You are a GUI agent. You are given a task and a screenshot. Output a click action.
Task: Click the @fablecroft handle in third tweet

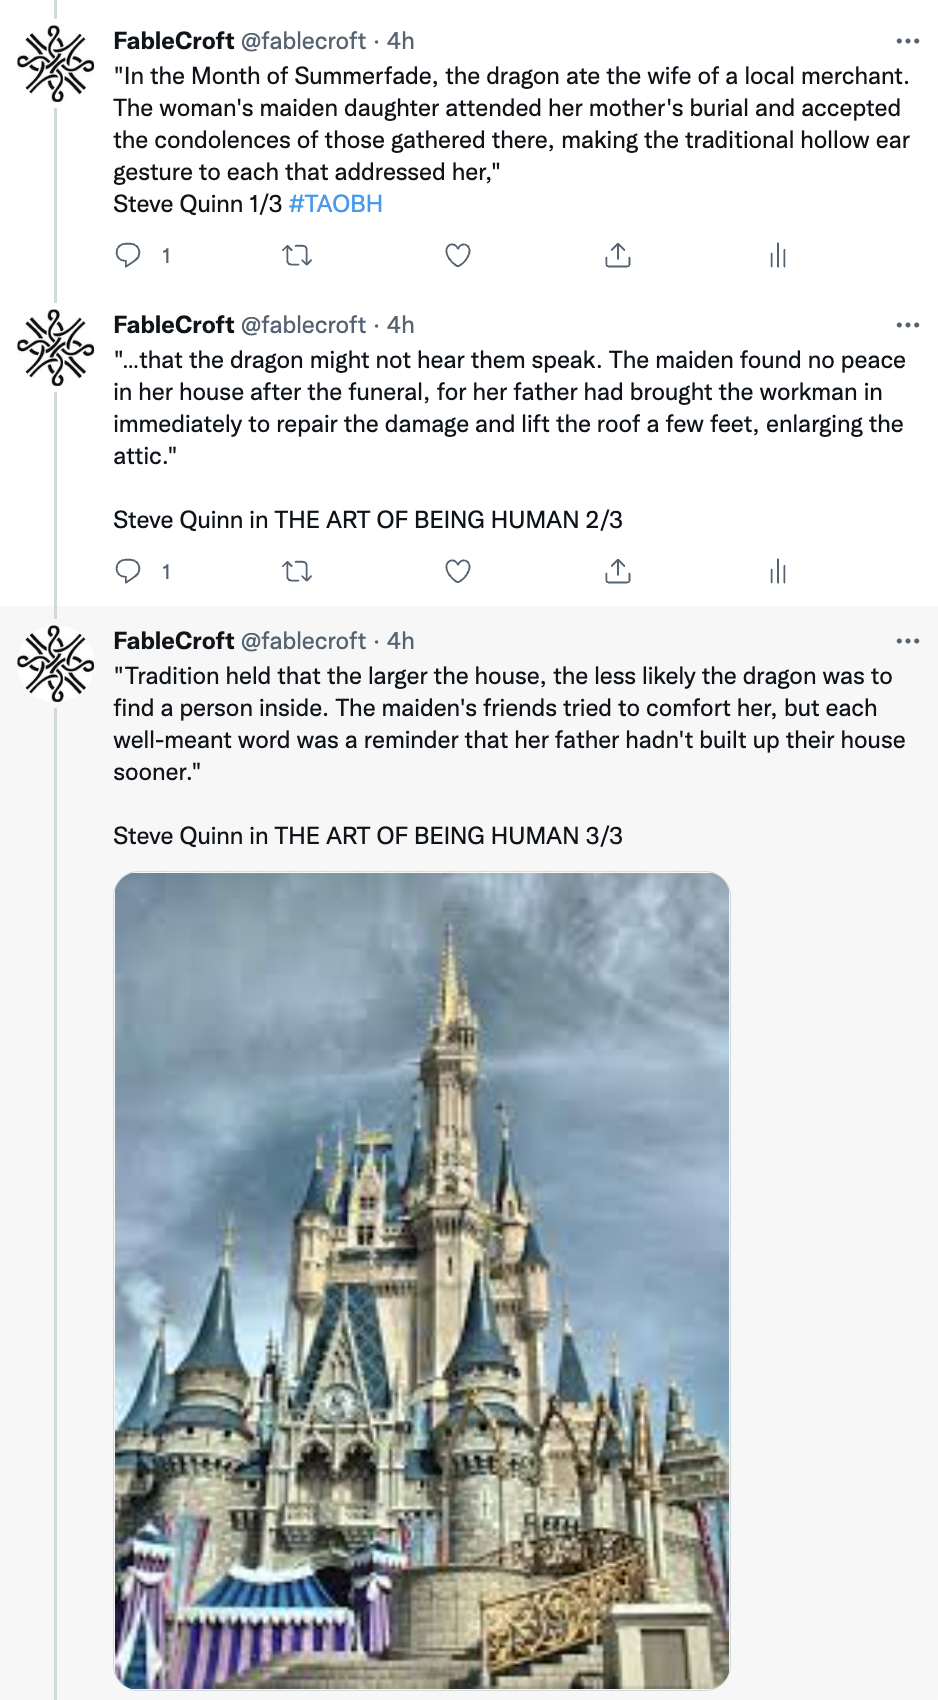(x=304, y=641)
